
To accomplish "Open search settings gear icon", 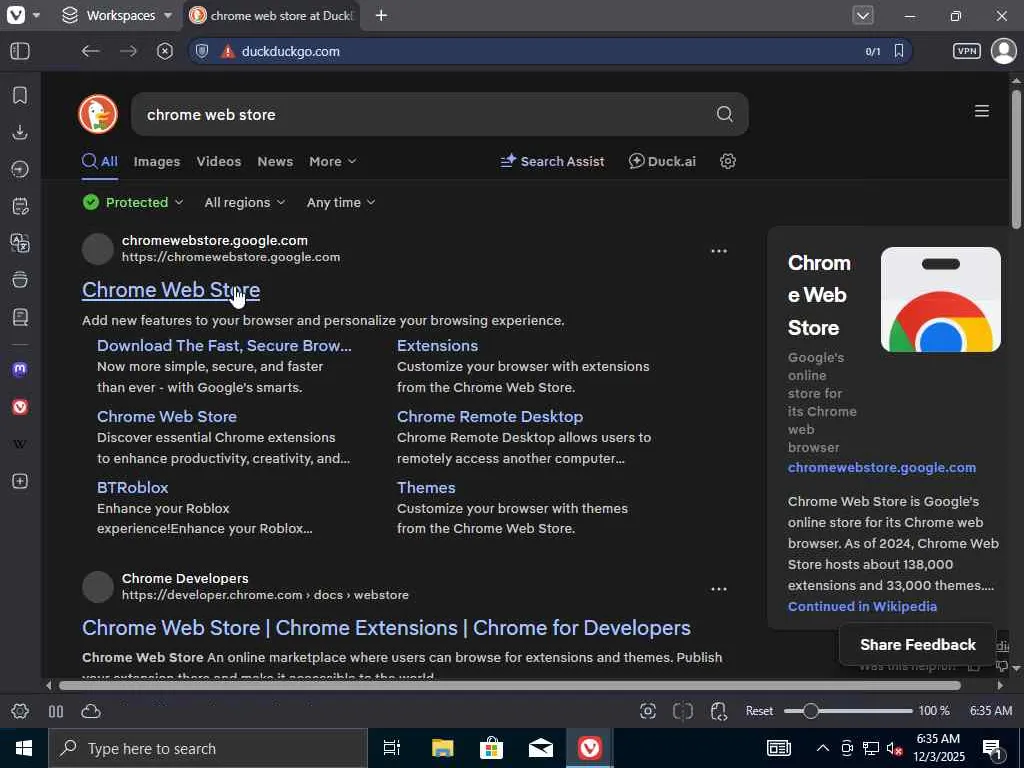I will (x=728, y=161).
